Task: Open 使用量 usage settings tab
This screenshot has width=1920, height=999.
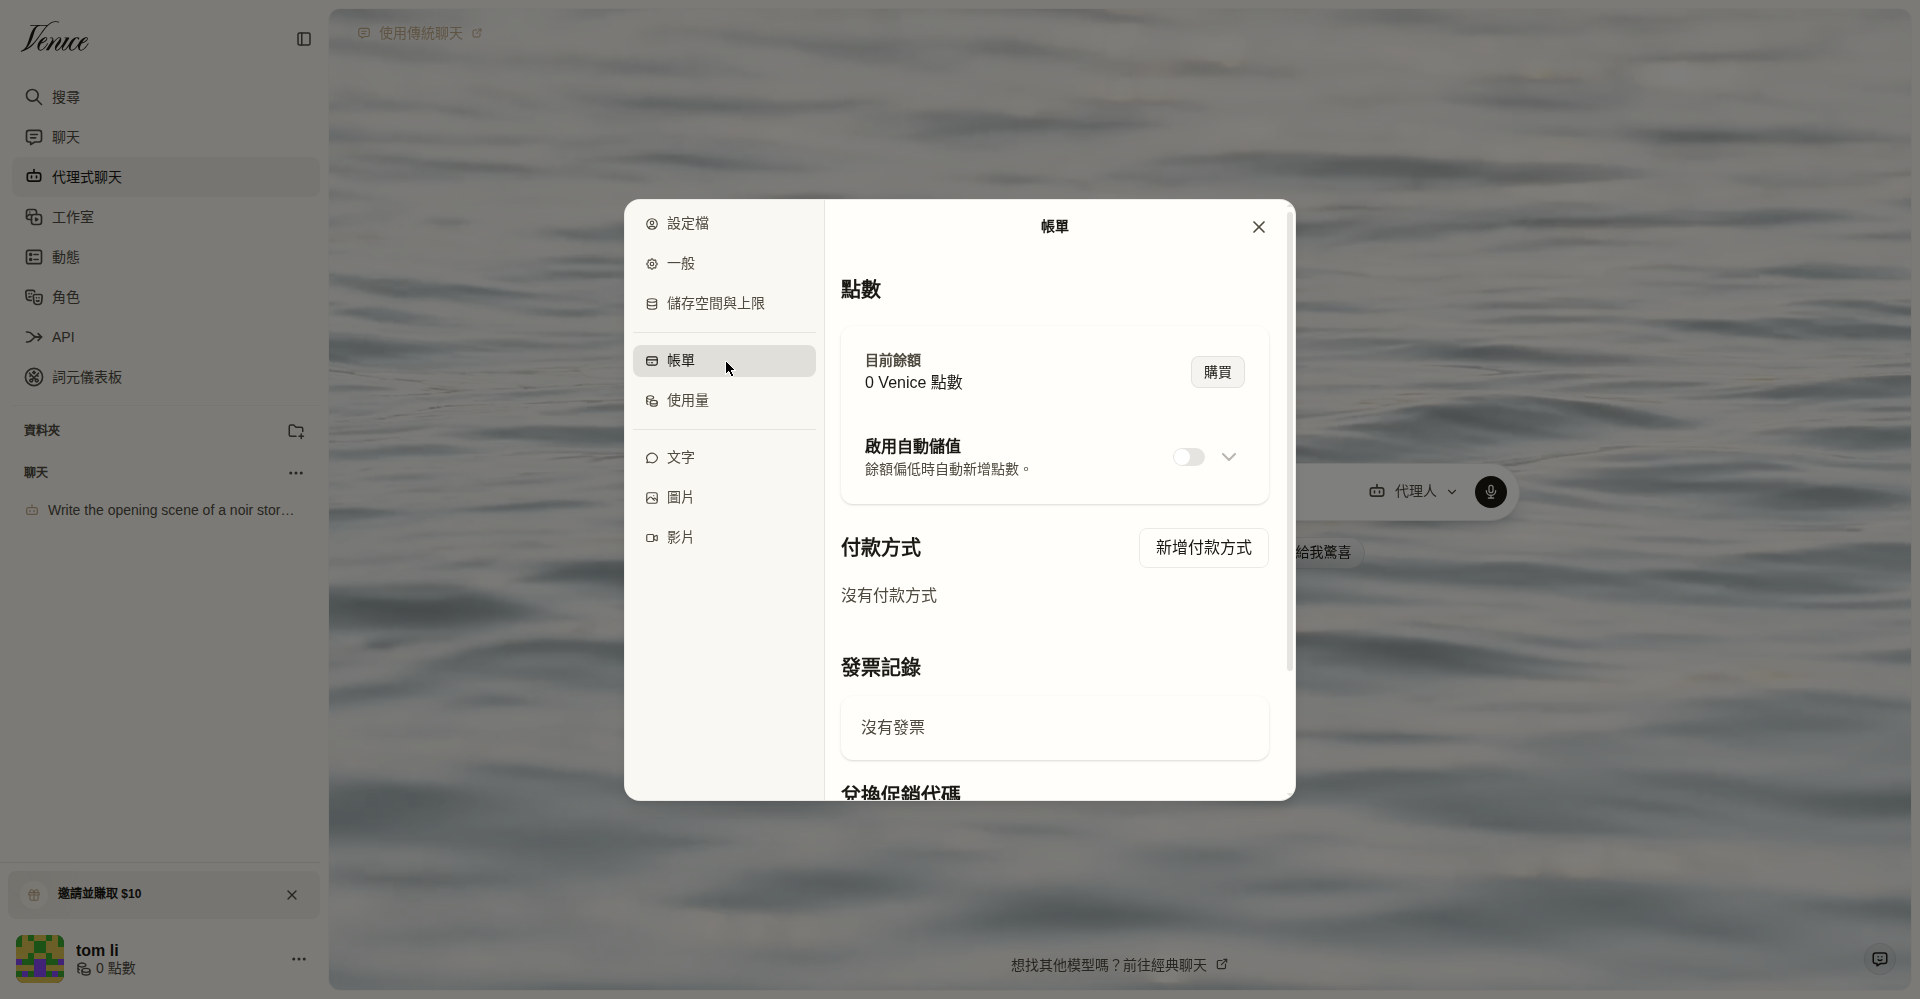Action: (724, 401)
